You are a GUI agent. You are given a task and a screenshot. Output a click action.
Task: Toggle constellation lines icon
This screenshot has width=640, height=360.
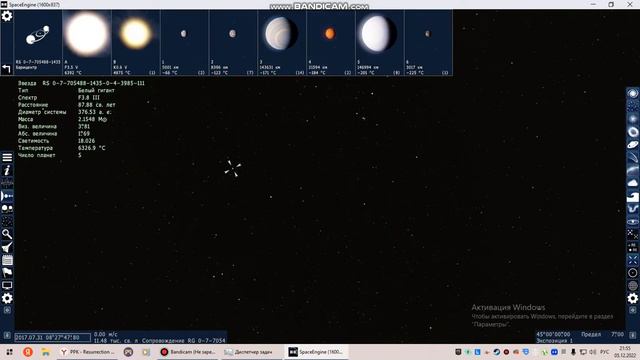point(633,234)
